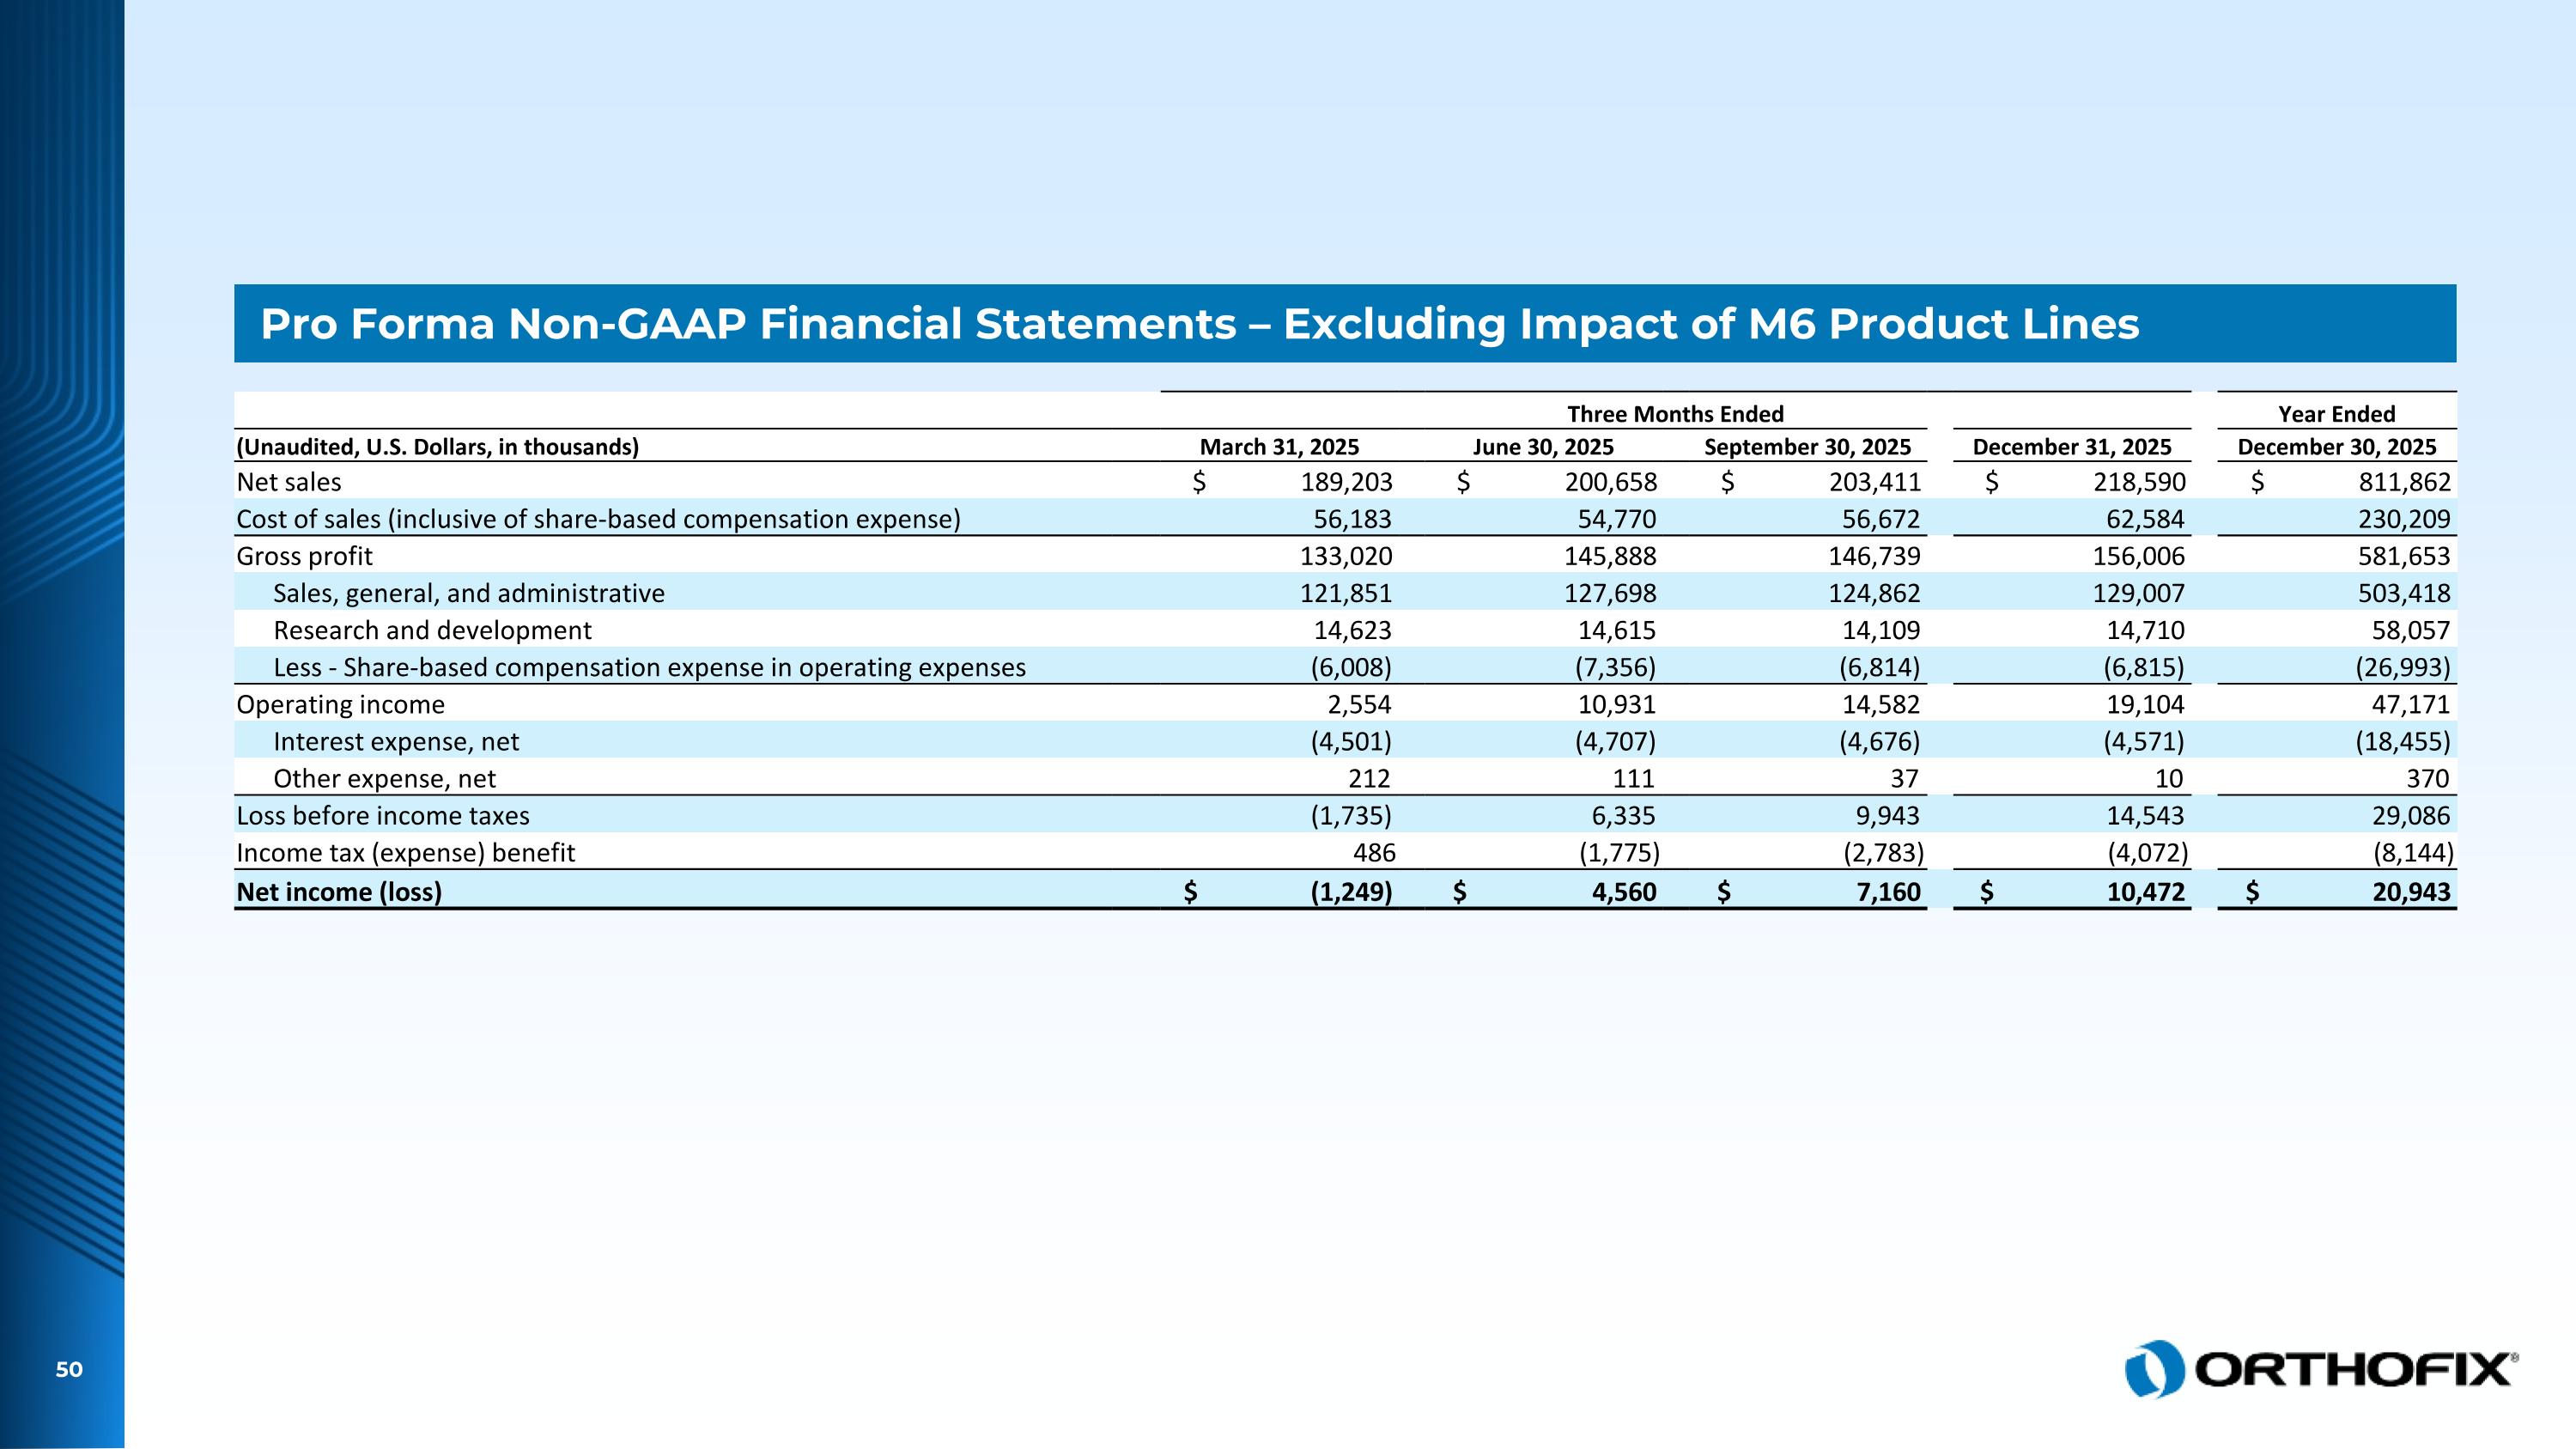This screenshot has height=1449, width=2576.
Task: Select the Interest expense, net label
Action: [x=396, y=741]
